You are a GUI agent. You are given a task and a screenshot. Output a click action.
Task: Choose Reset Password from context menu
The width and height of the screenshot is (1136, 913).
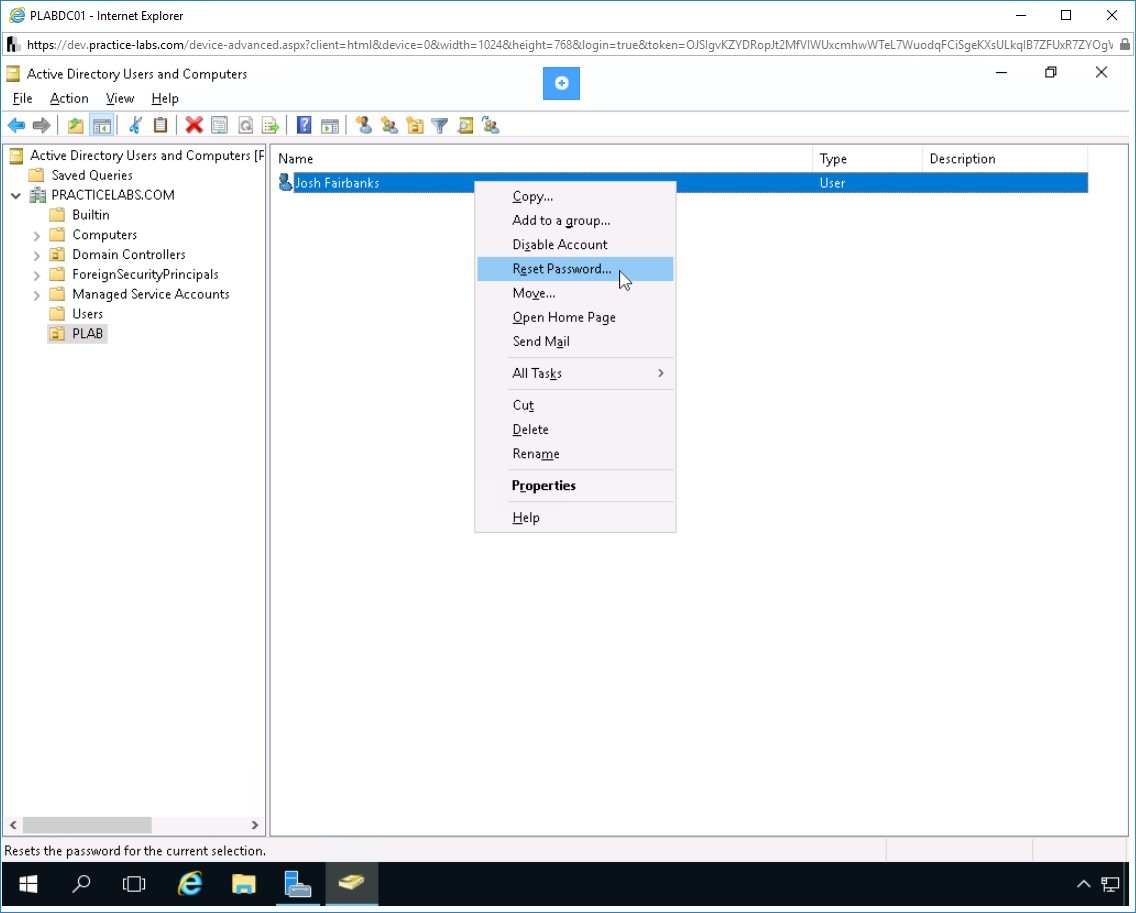coord(575,269)
